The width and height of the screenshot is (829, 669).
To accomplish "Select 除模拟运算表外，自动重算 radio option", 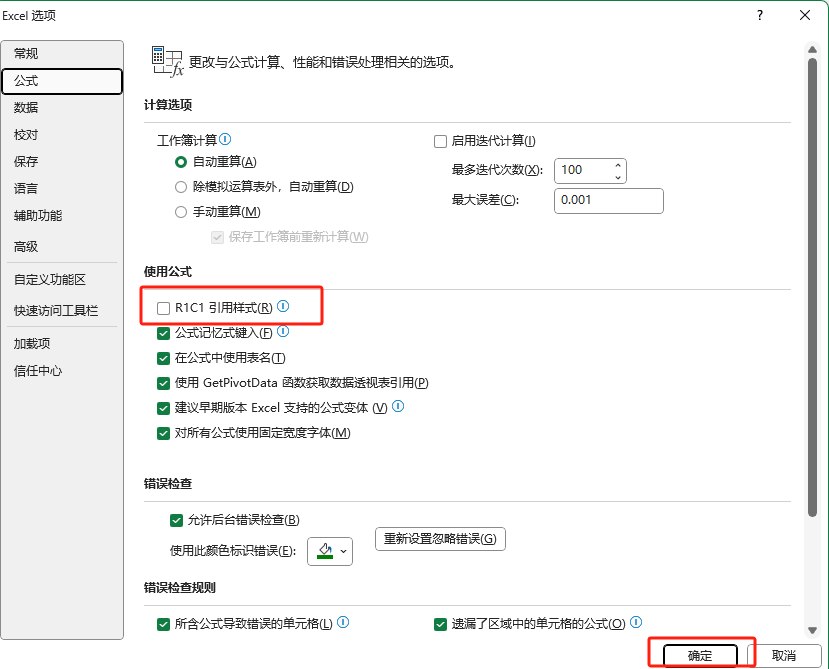I will click(181, 187).
